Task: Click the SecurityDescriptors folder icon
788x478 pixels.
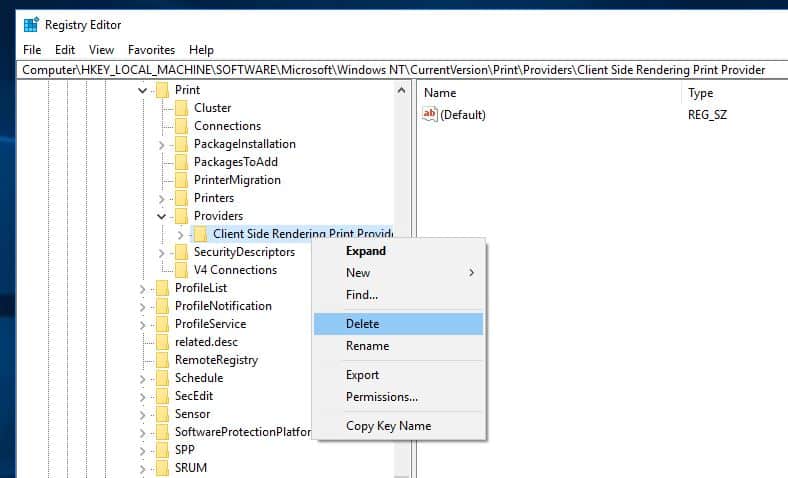Action: click(x=181, y=252)
